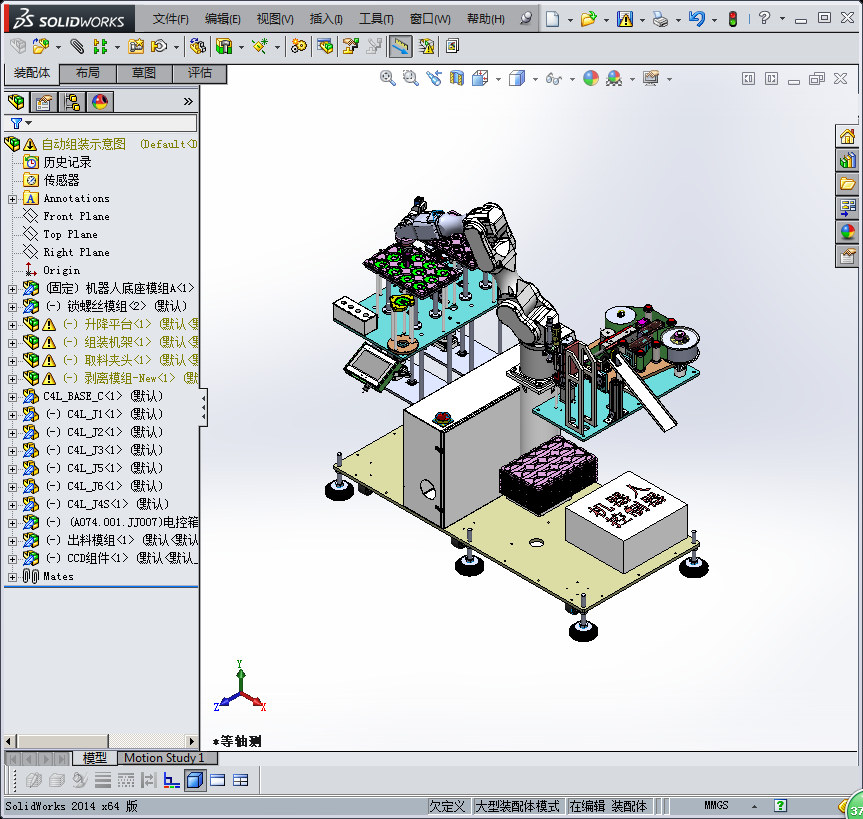Image resolution: width=863 pixels, height=819 pixels.
Task: Select the 模型 bottom tab
Action: [x=95, y=758]
